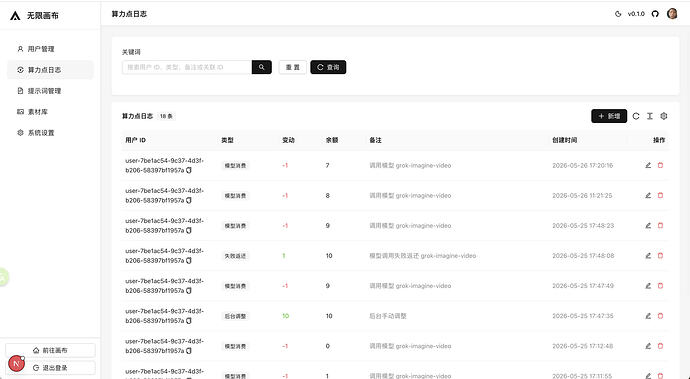
Task: Click the 失败返还 type tag
Action: [x=235, y=256]
